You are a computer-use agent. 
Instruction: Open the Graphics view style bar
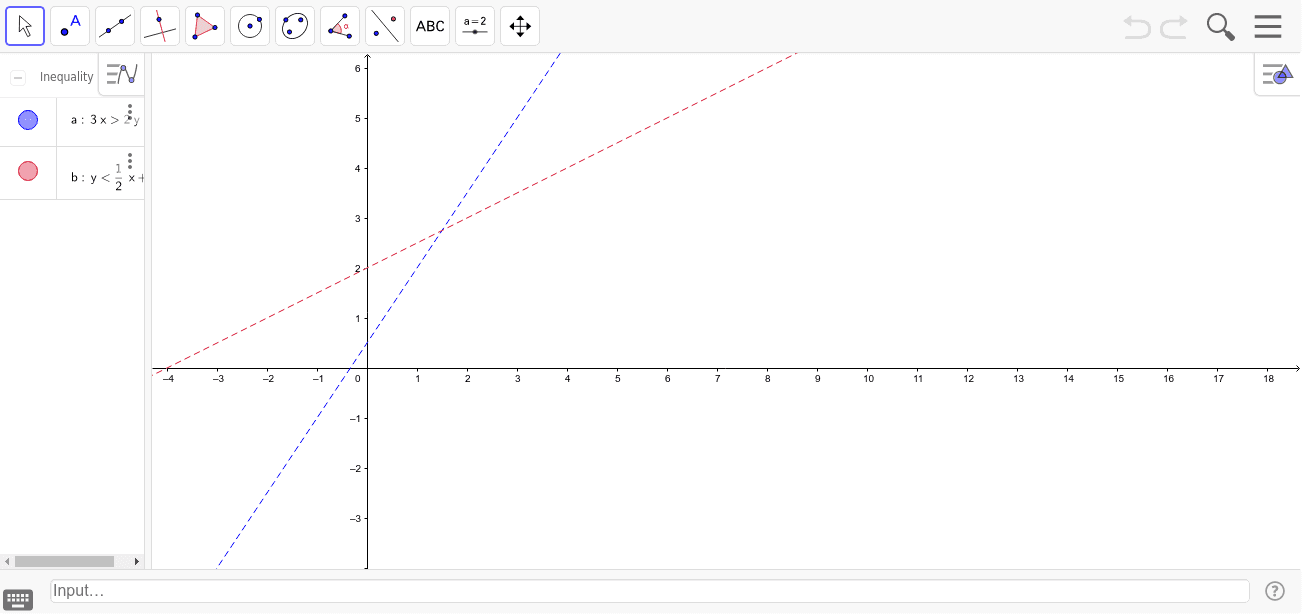(x=1276, y=74)
